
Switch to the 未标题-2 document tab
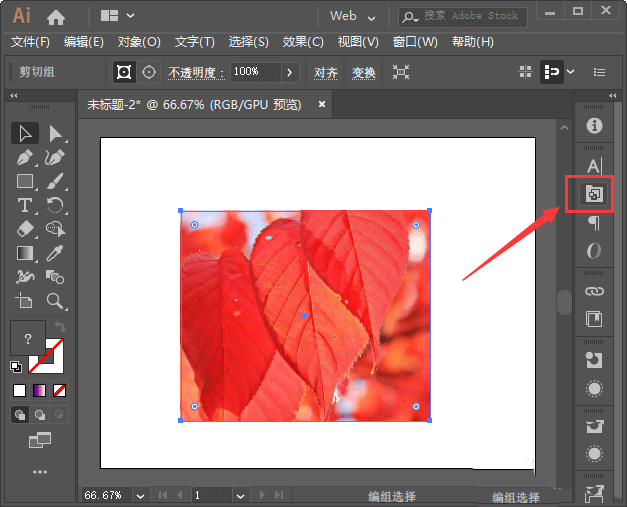coord(195,103)
